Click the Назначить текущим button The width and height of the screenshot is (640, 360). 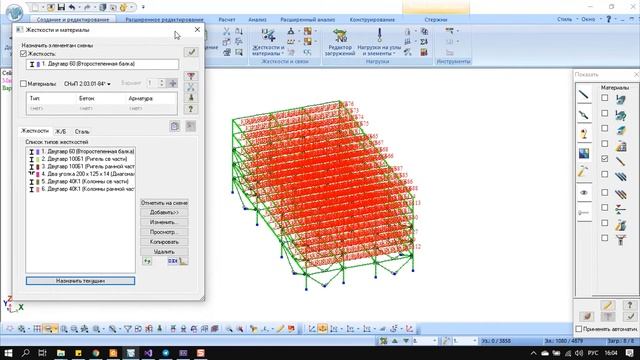click(x=80, y=281)
